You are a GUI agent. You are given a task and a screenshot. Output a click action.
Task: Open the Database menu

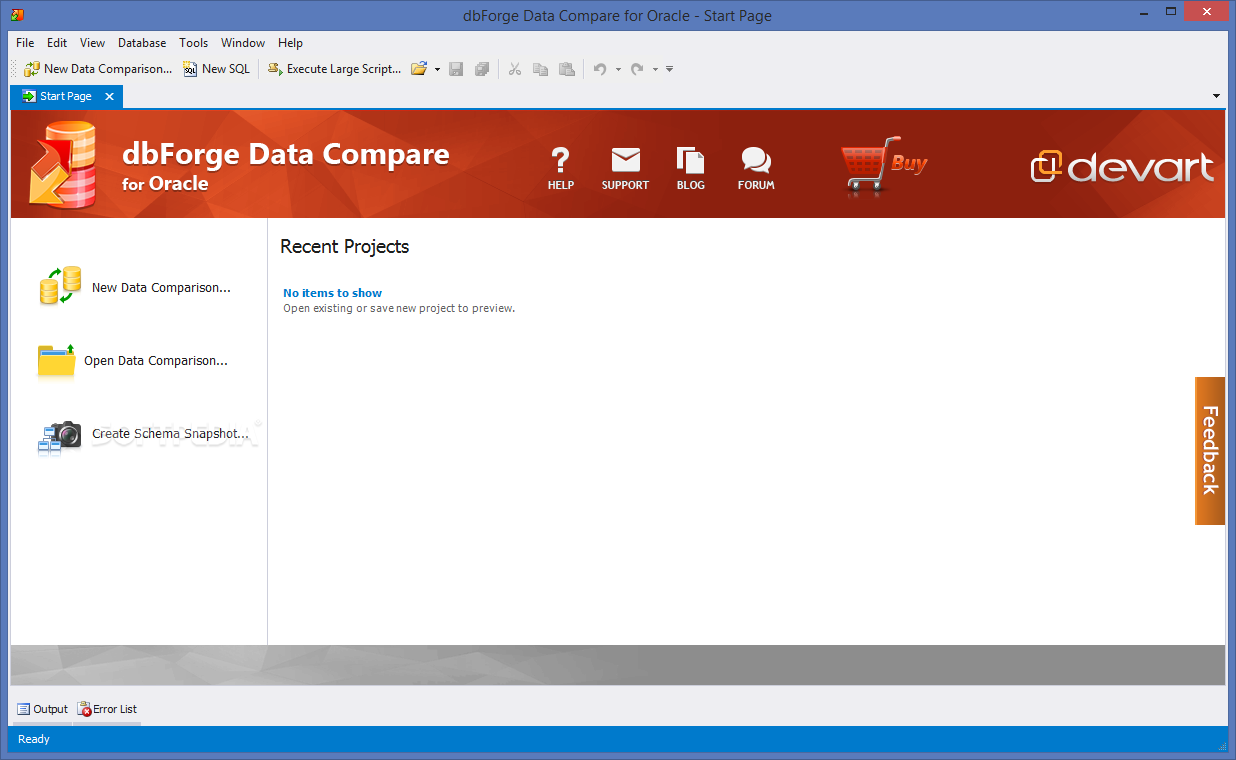[142, 43]
